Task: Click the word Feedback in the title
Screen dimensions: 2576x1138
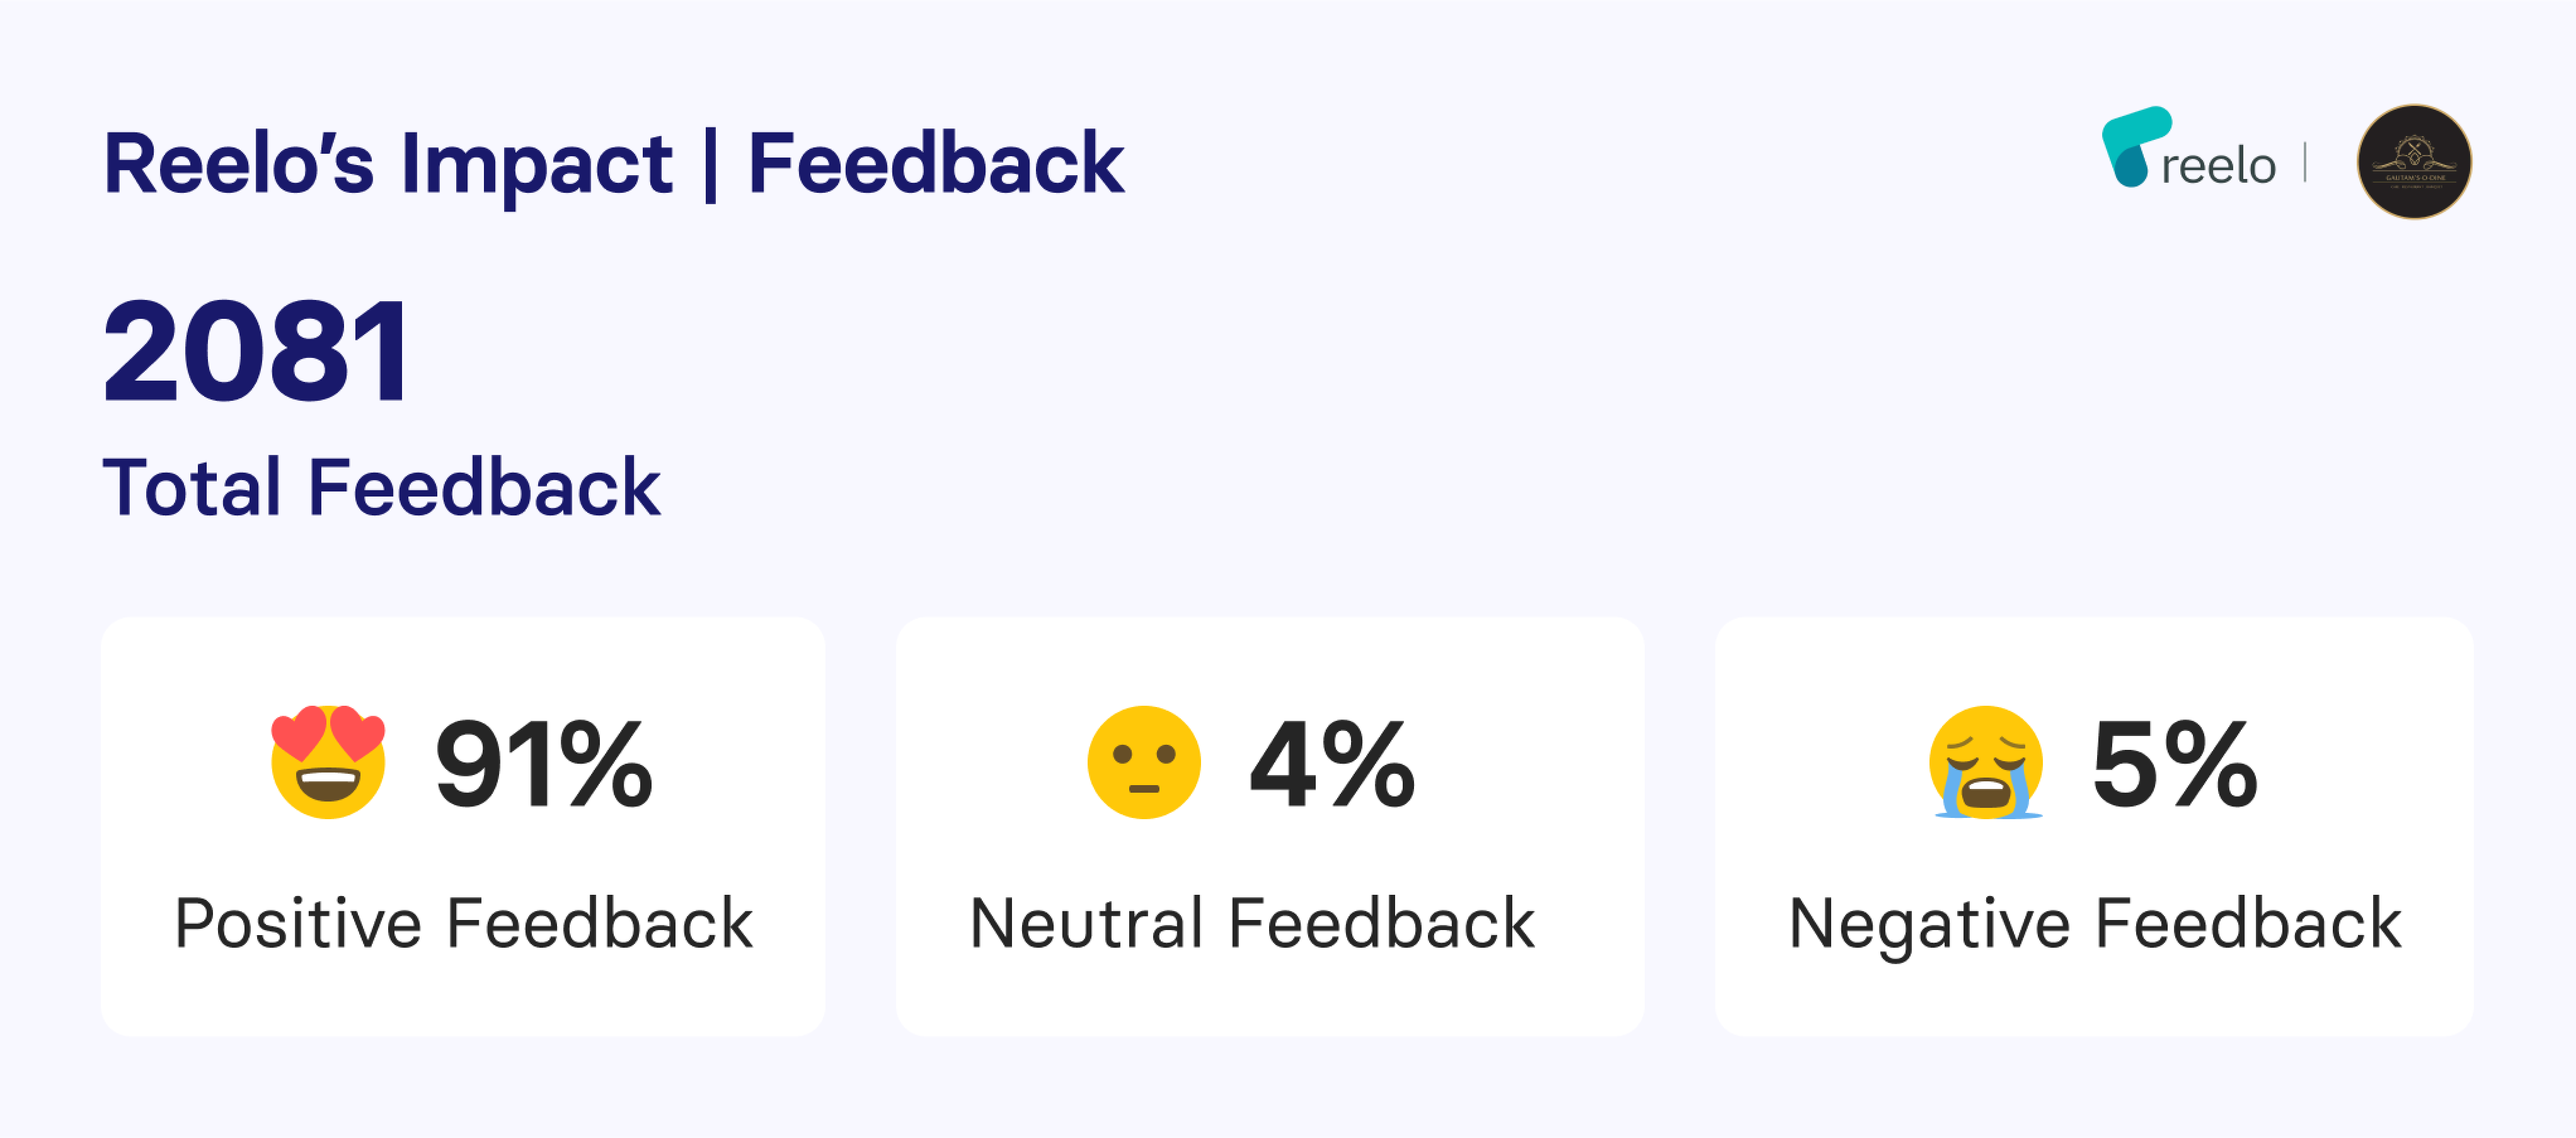Action: coord(936,163)
